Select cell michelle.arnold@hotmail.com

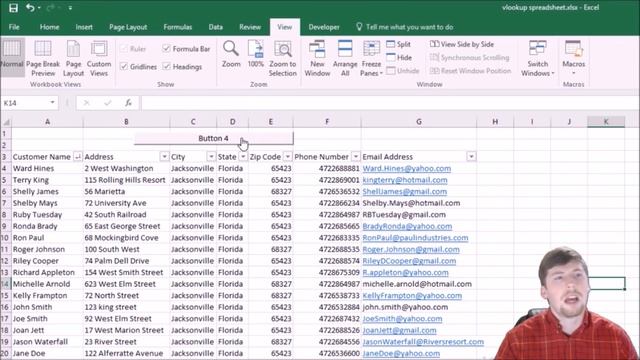(419, 284)
